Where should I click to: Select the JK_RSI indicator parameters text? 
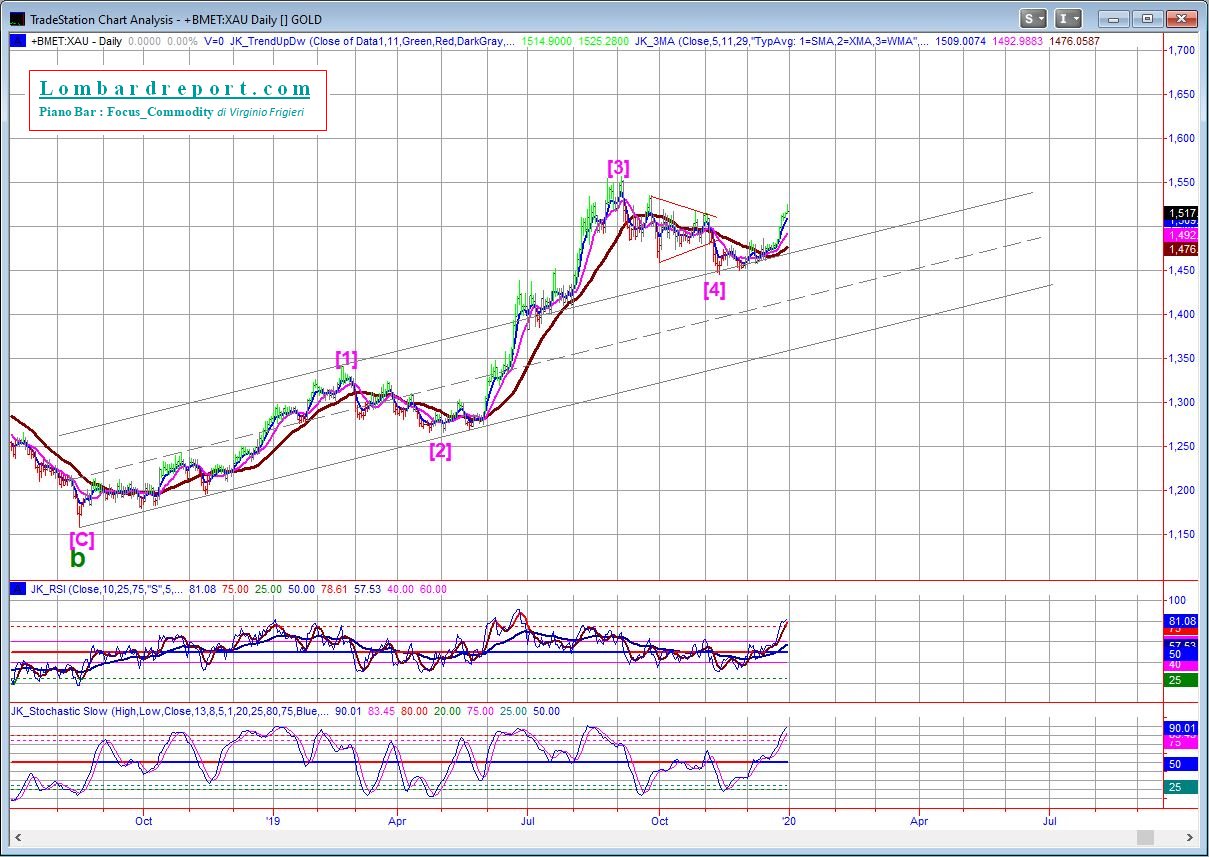point(105,589)
